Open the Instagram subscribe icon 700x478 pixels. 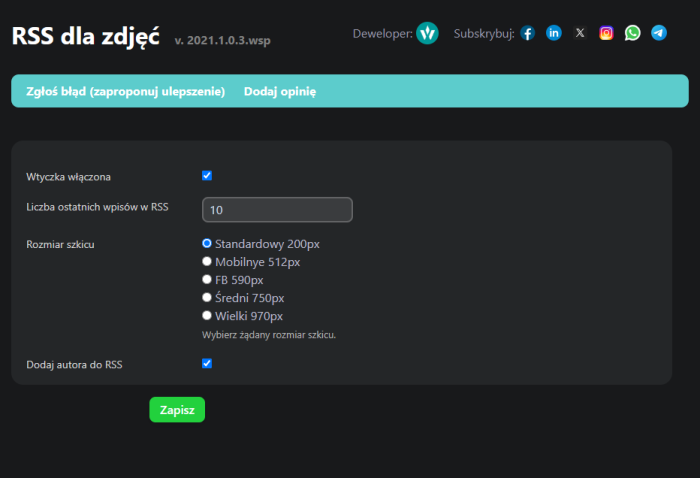(x=606, y=33)
